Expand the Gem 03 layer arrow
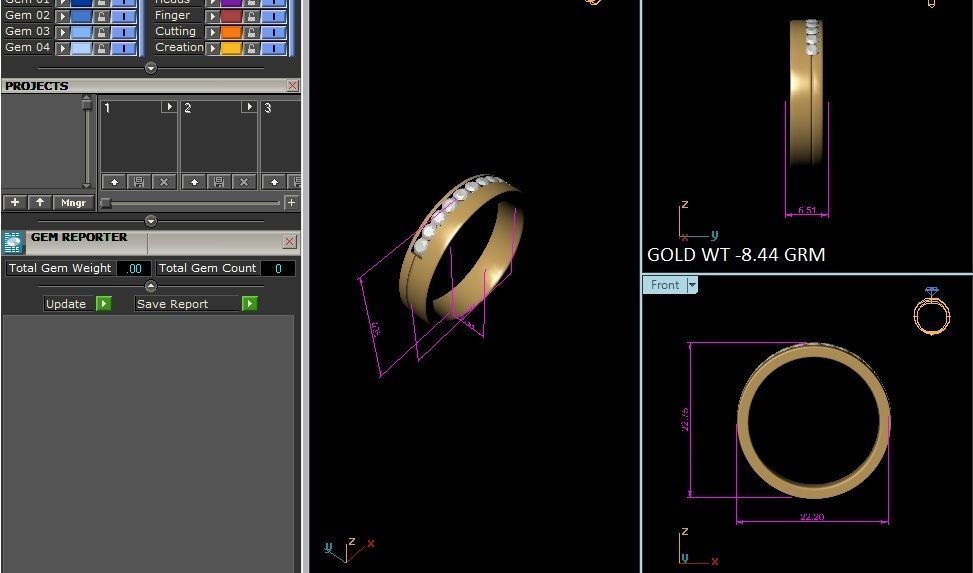Viewport: 973px width, 573px height. [62, 32]
